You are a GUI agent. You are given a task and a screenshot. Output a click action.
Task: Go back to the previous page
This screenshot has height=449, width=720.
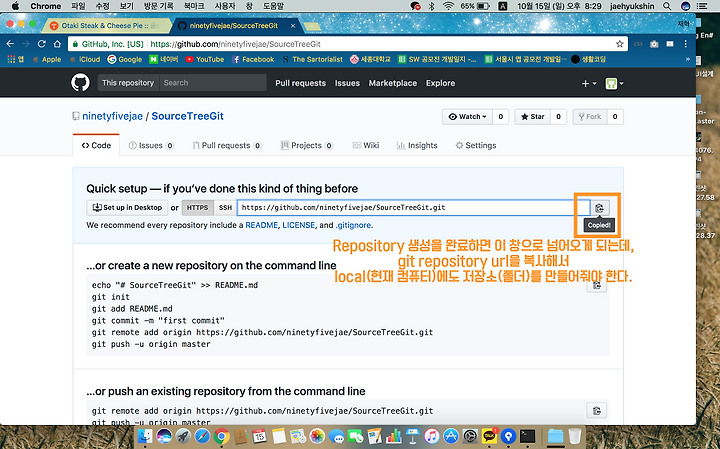(10, 44)
